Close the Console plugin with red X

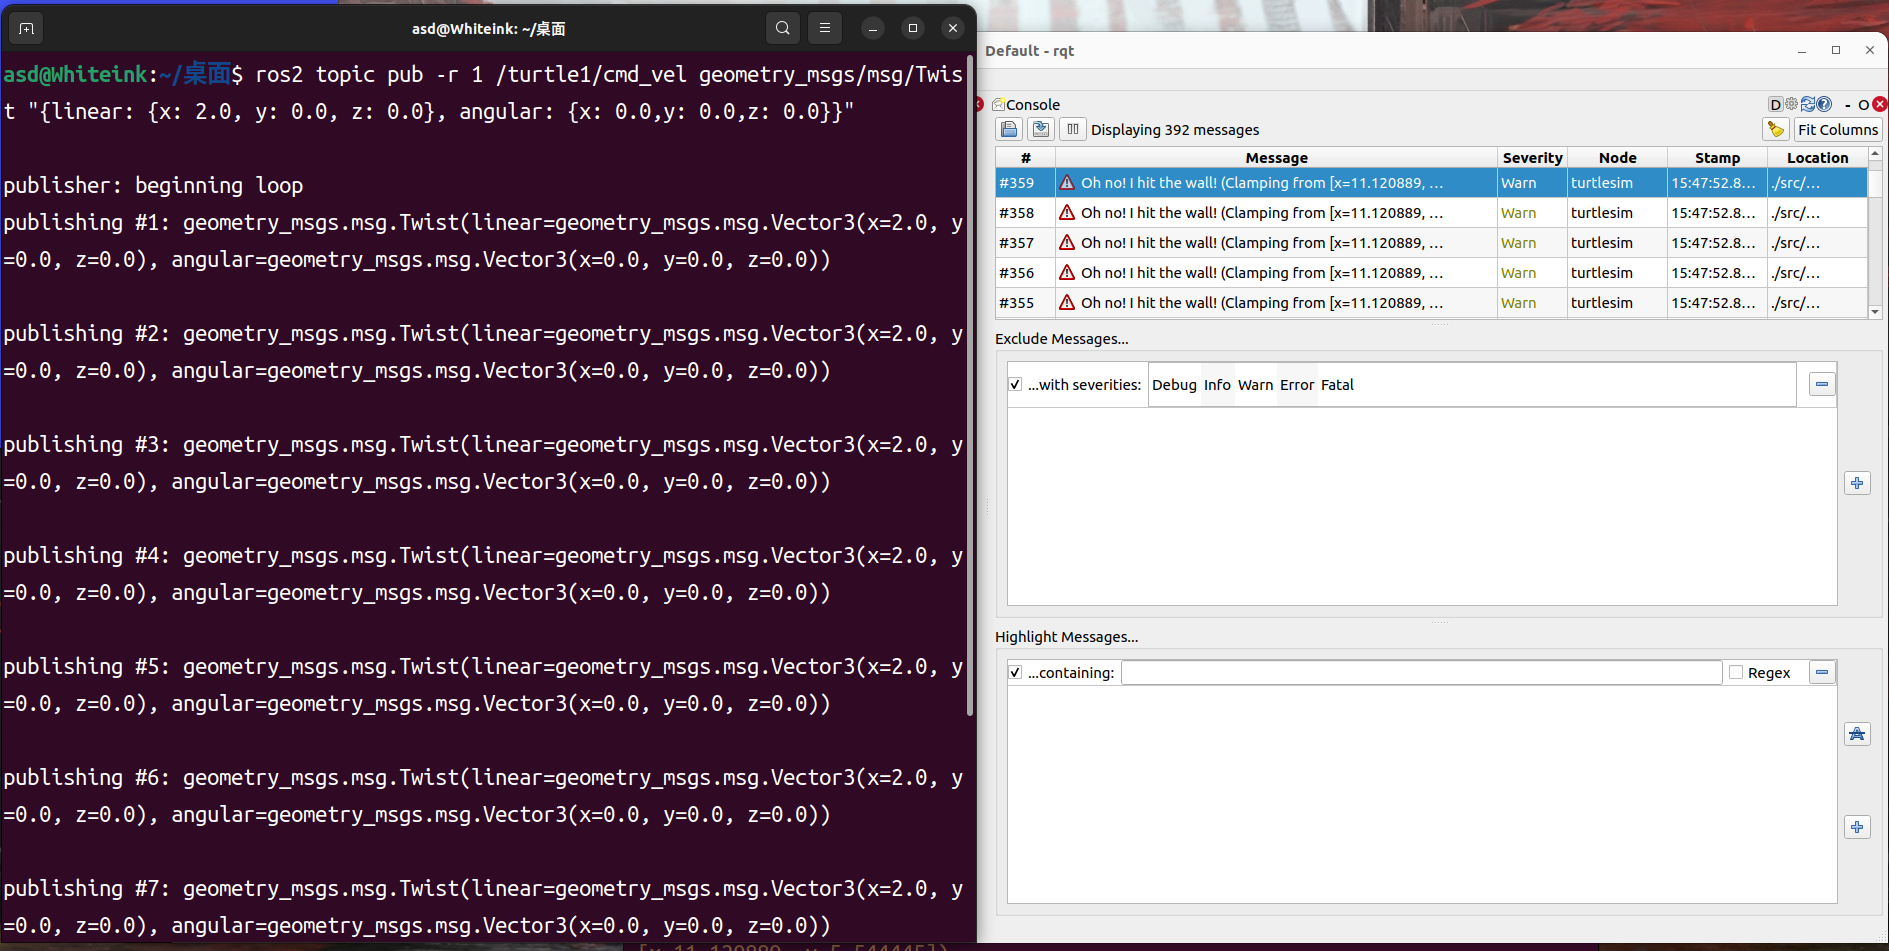click(1880, 104)
